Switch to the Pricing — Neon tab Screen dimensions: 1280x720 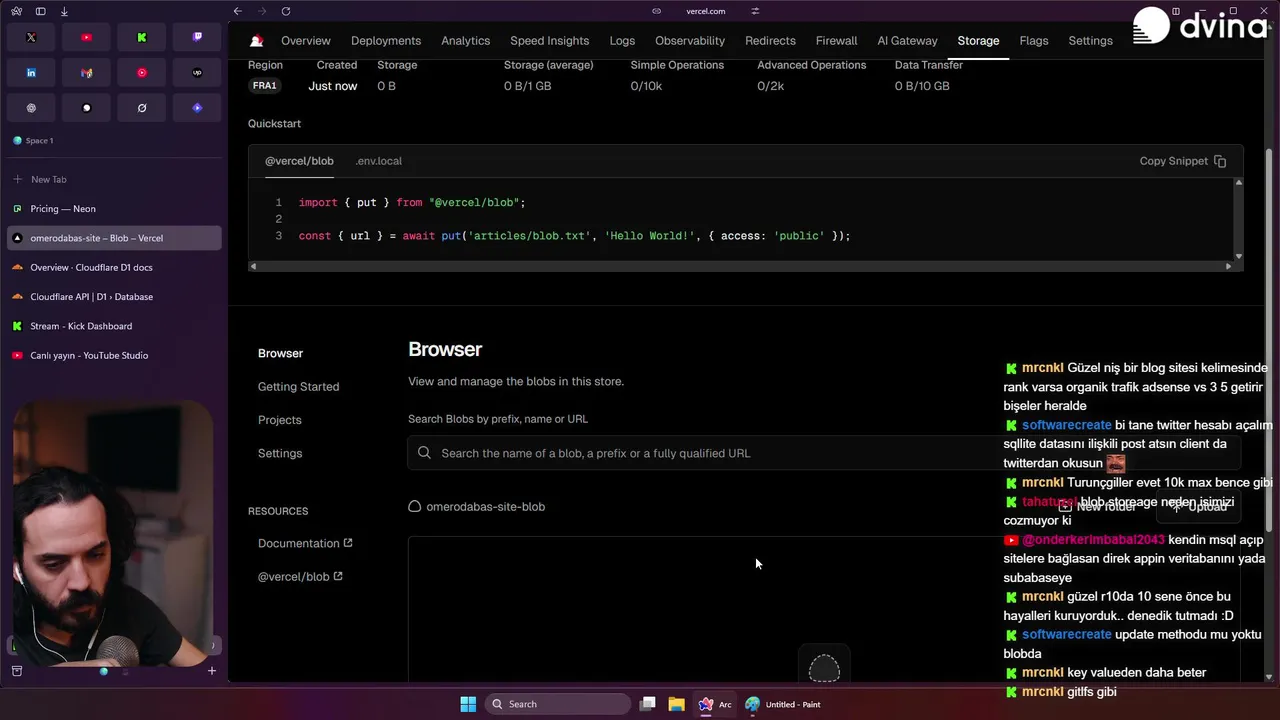[x=114, y=209]
